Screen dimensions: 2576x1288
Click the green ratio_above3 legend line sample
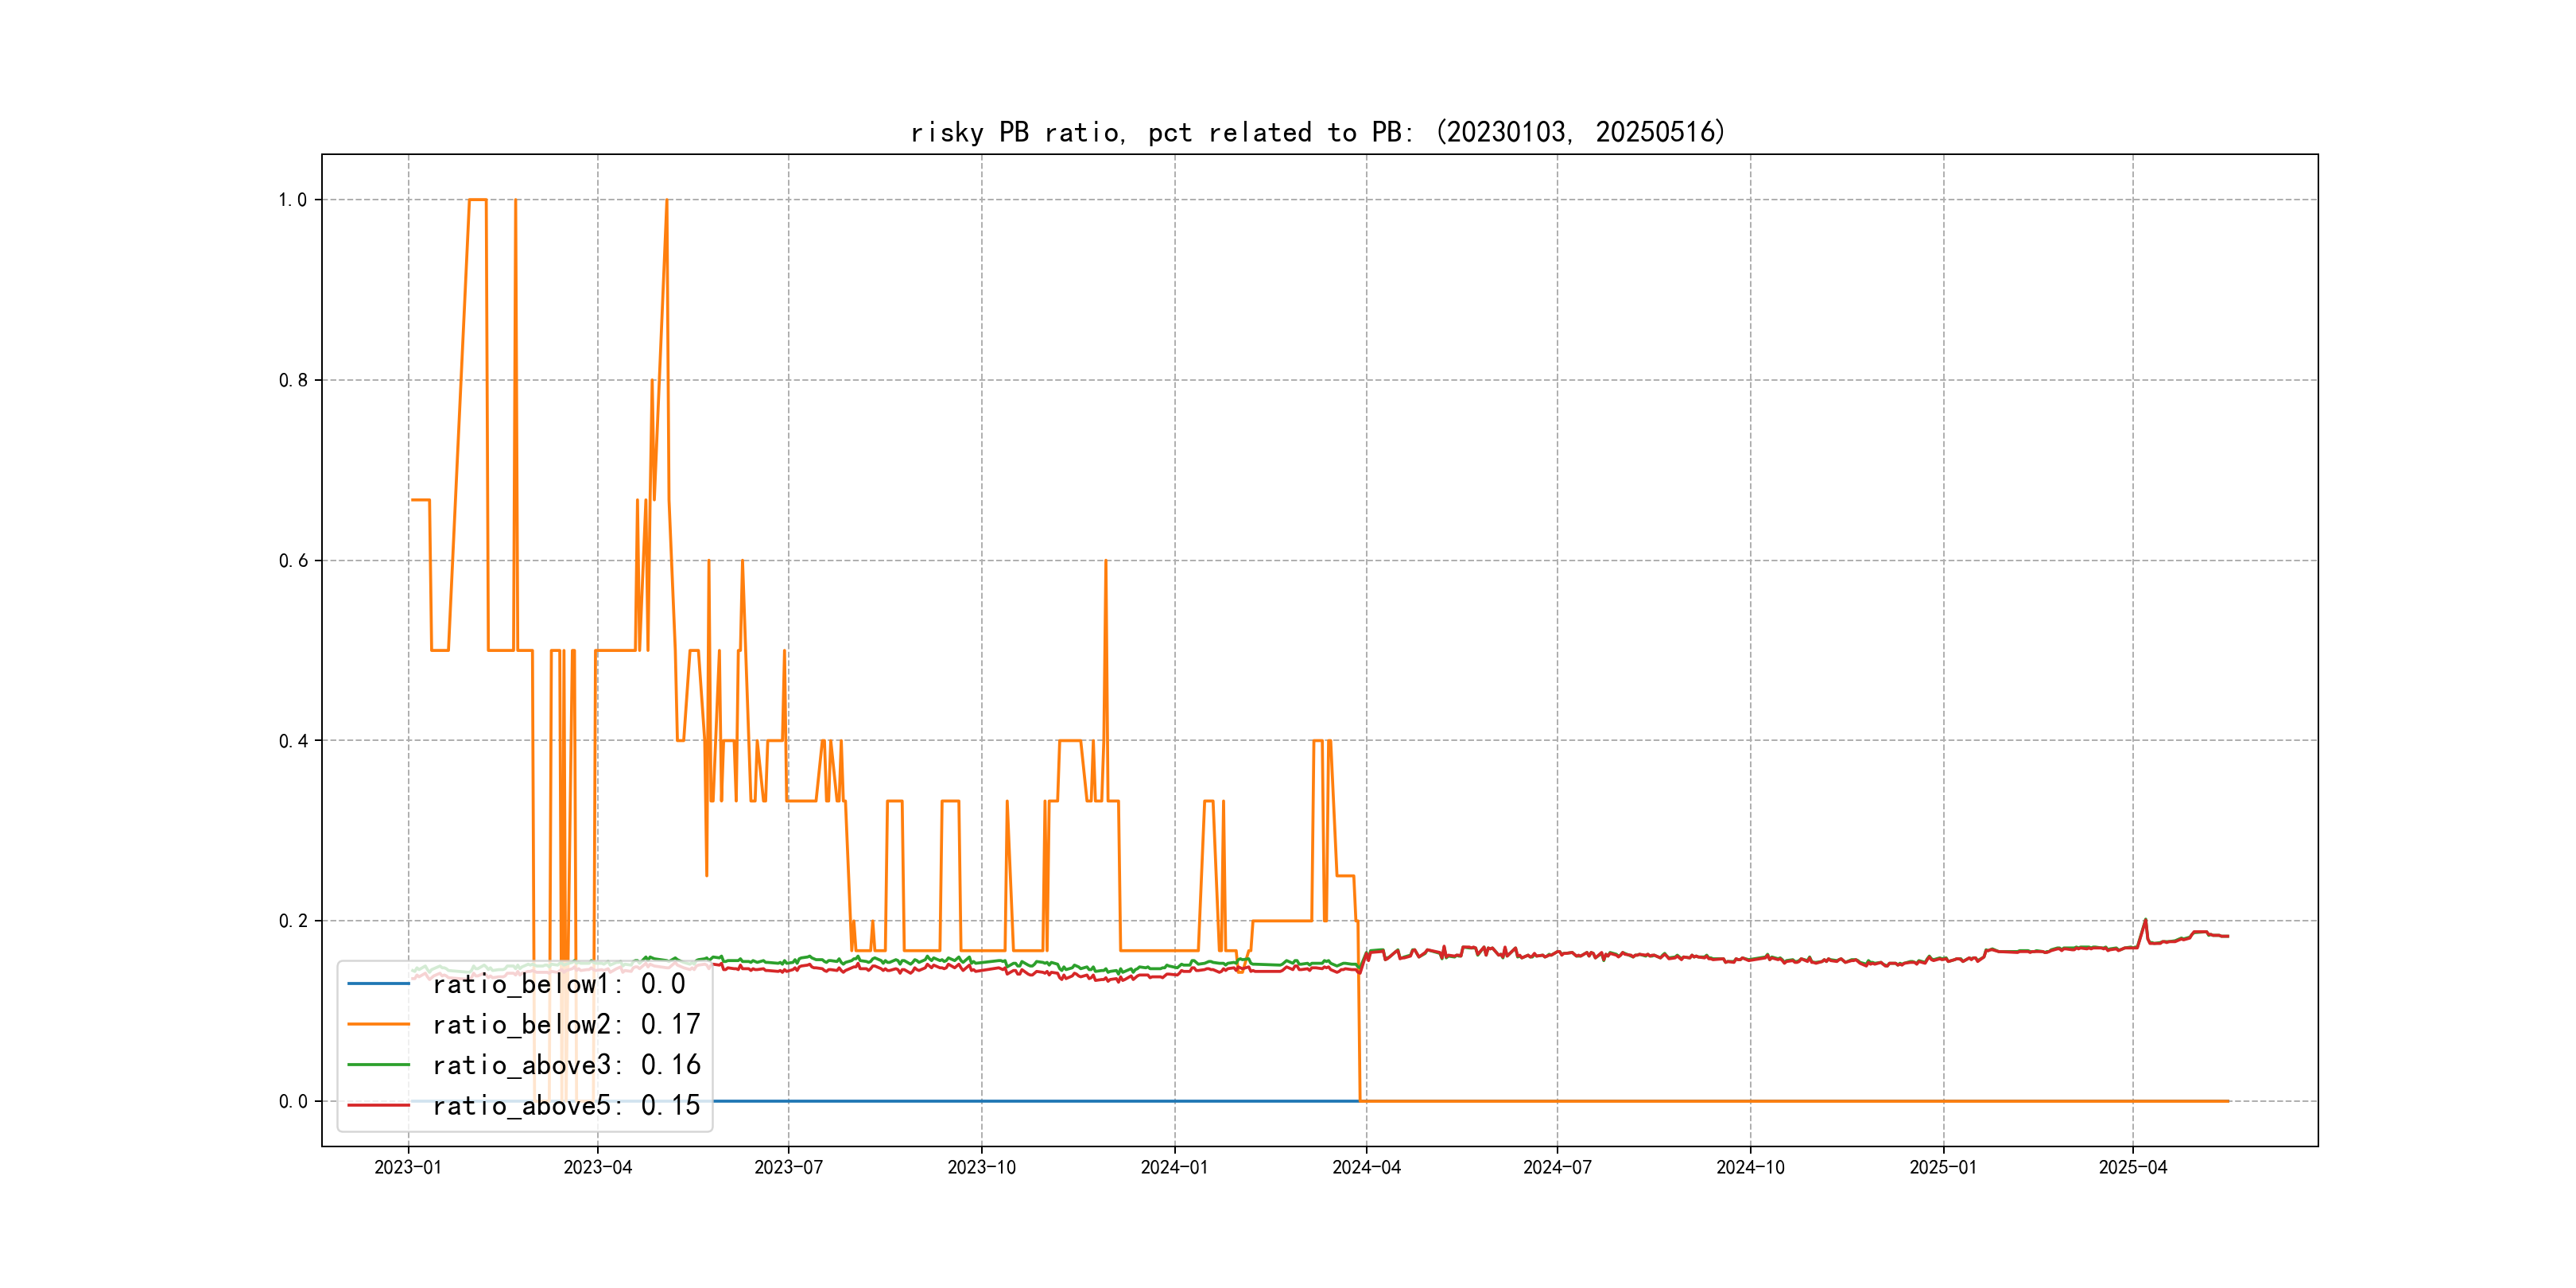point(378,1065)
